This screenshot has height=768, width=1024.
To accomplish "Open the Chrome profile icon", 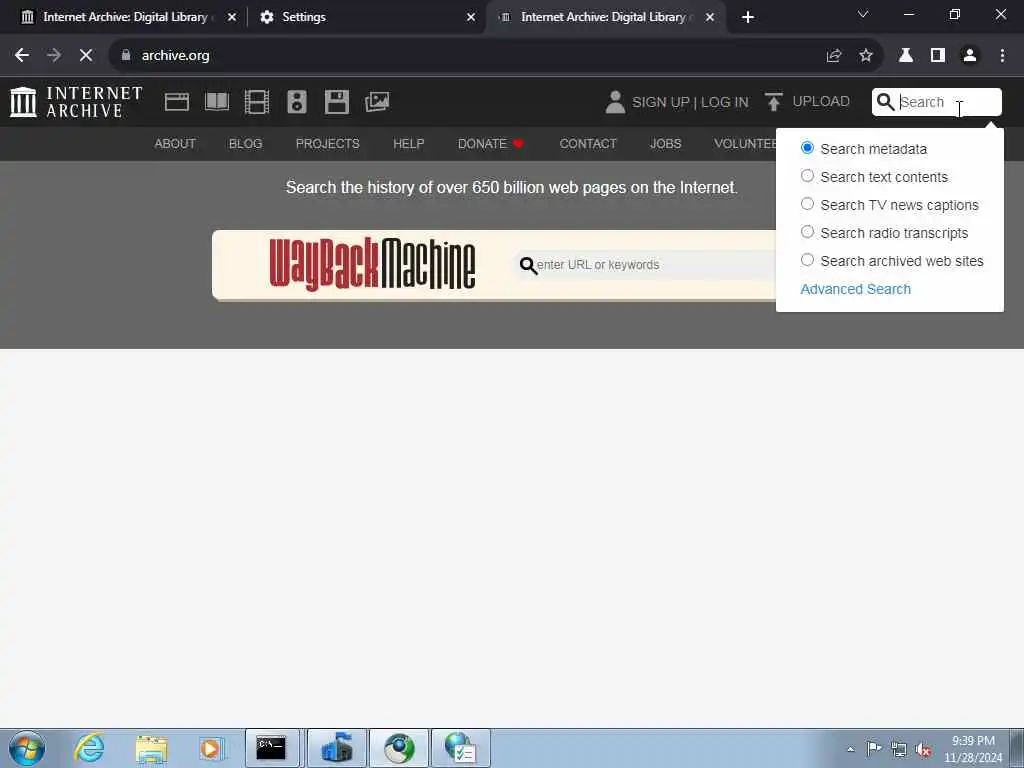I will [970, 56].
